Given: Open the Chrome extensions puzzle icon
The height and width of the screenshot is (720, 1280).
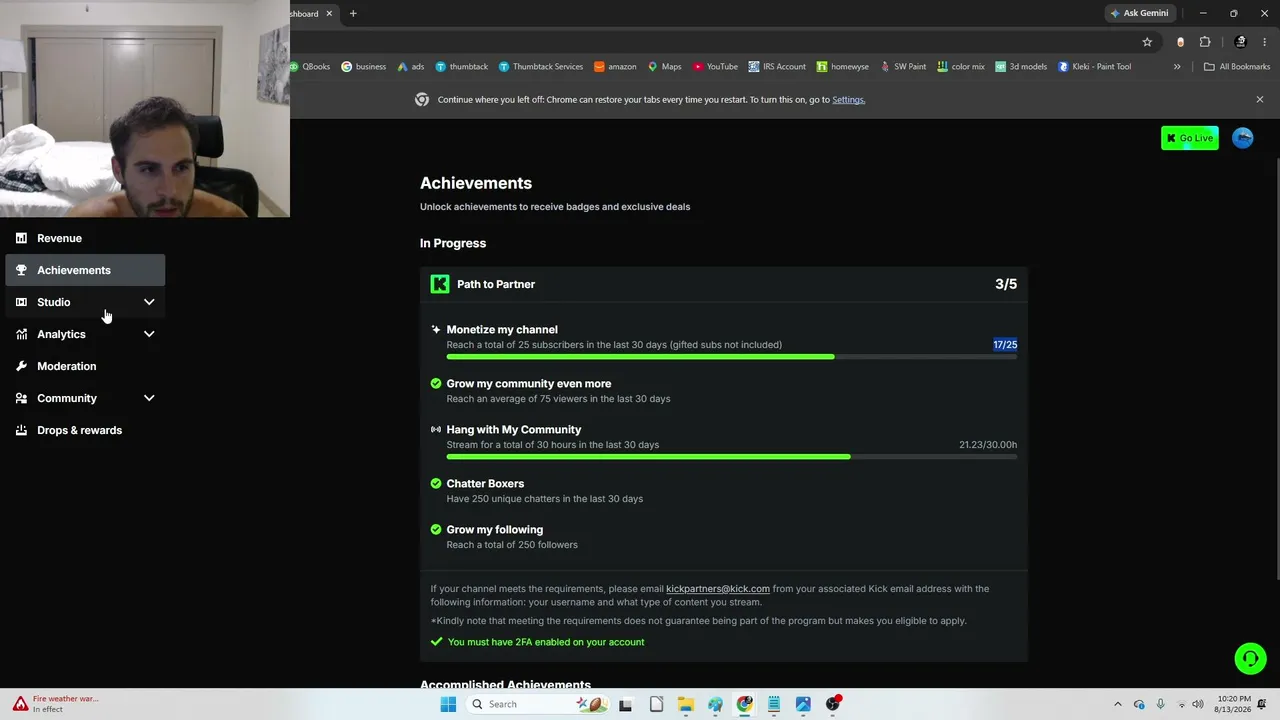Looking at the screenshot, I should 1205,42.
